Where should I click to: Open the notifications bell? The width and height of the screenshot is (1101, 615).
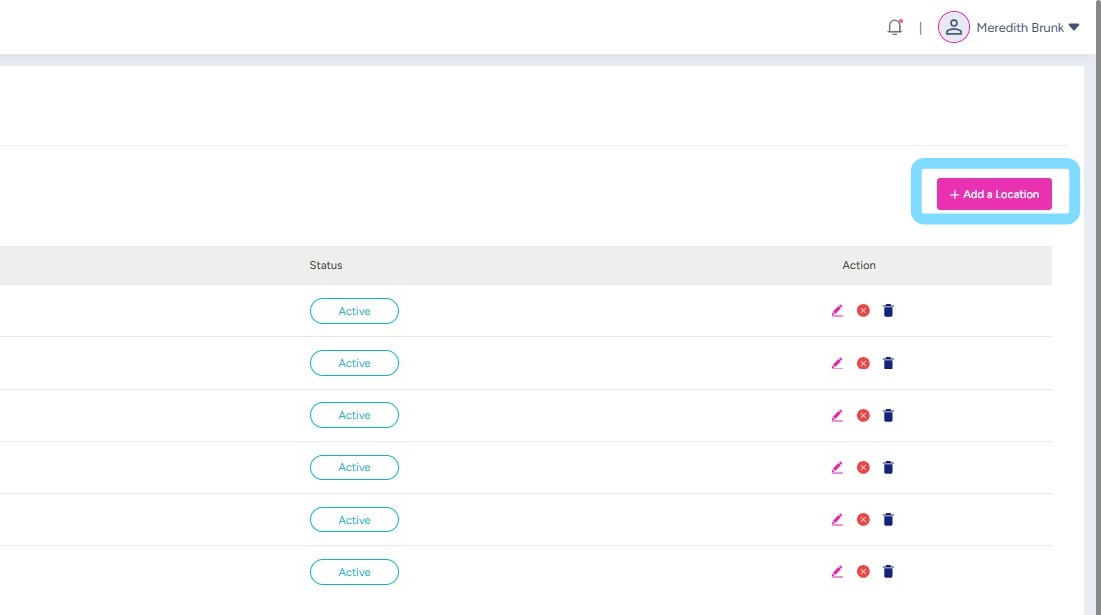[x=894, y=28]
